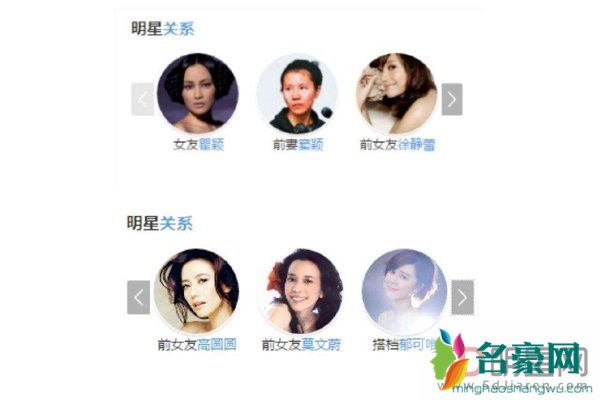Open the round photo above 搭档郁可唯
The width and height of the screenshot is (600, 400).
pyautogui.click(x=404, y=292)
